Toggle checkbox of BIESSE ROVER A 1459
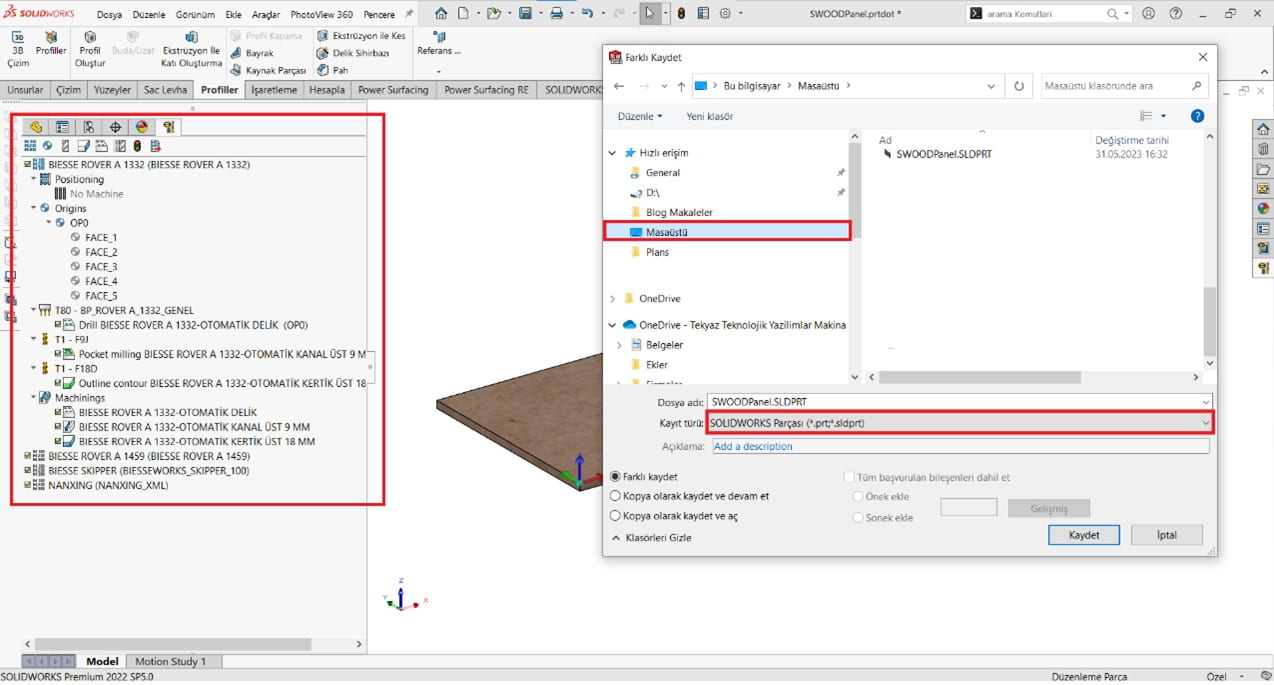The width and height of the screenshot is (1274, 685). (28, 456)
